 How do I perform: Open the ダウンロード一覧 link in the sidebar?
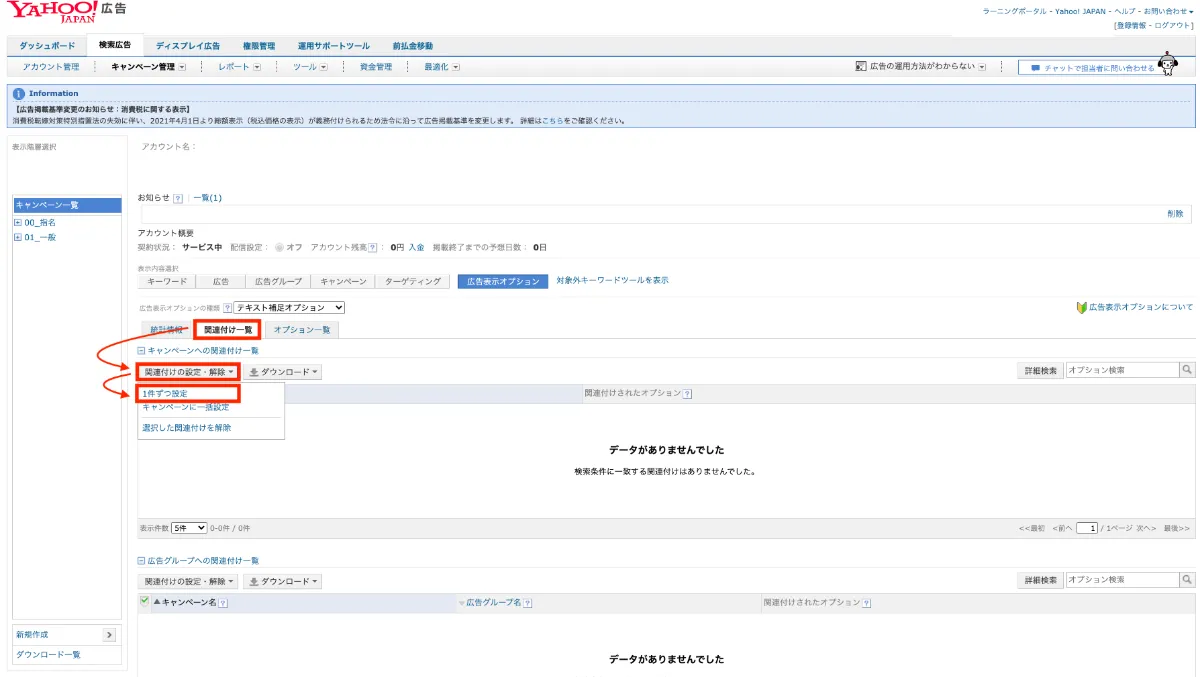point(48,655)
